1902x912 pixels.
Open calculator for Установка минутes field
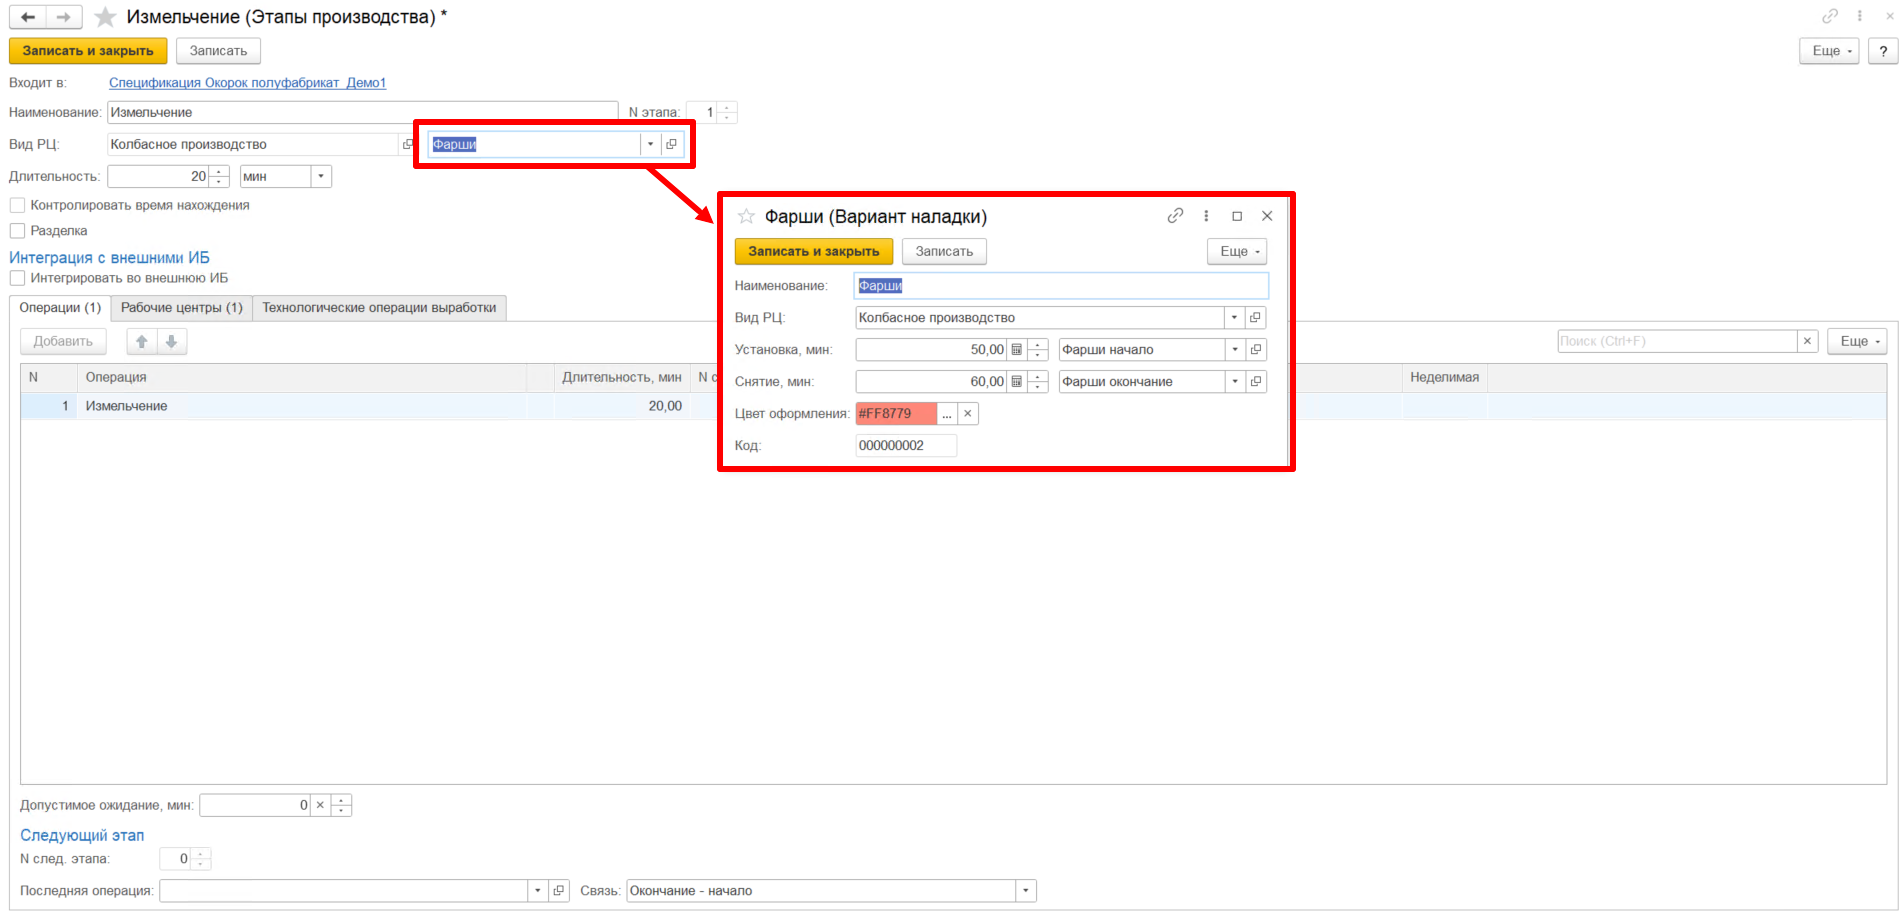pos(1017,350)
